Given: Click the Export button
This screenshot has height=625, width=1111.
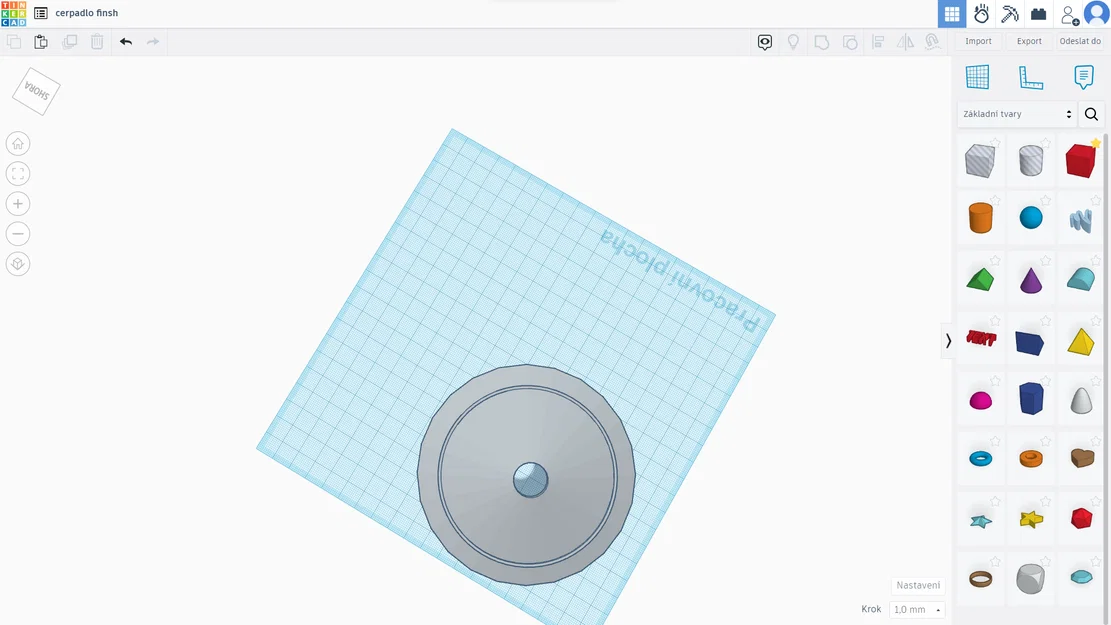Looking at the screenshot, I should coord(1029,41).
